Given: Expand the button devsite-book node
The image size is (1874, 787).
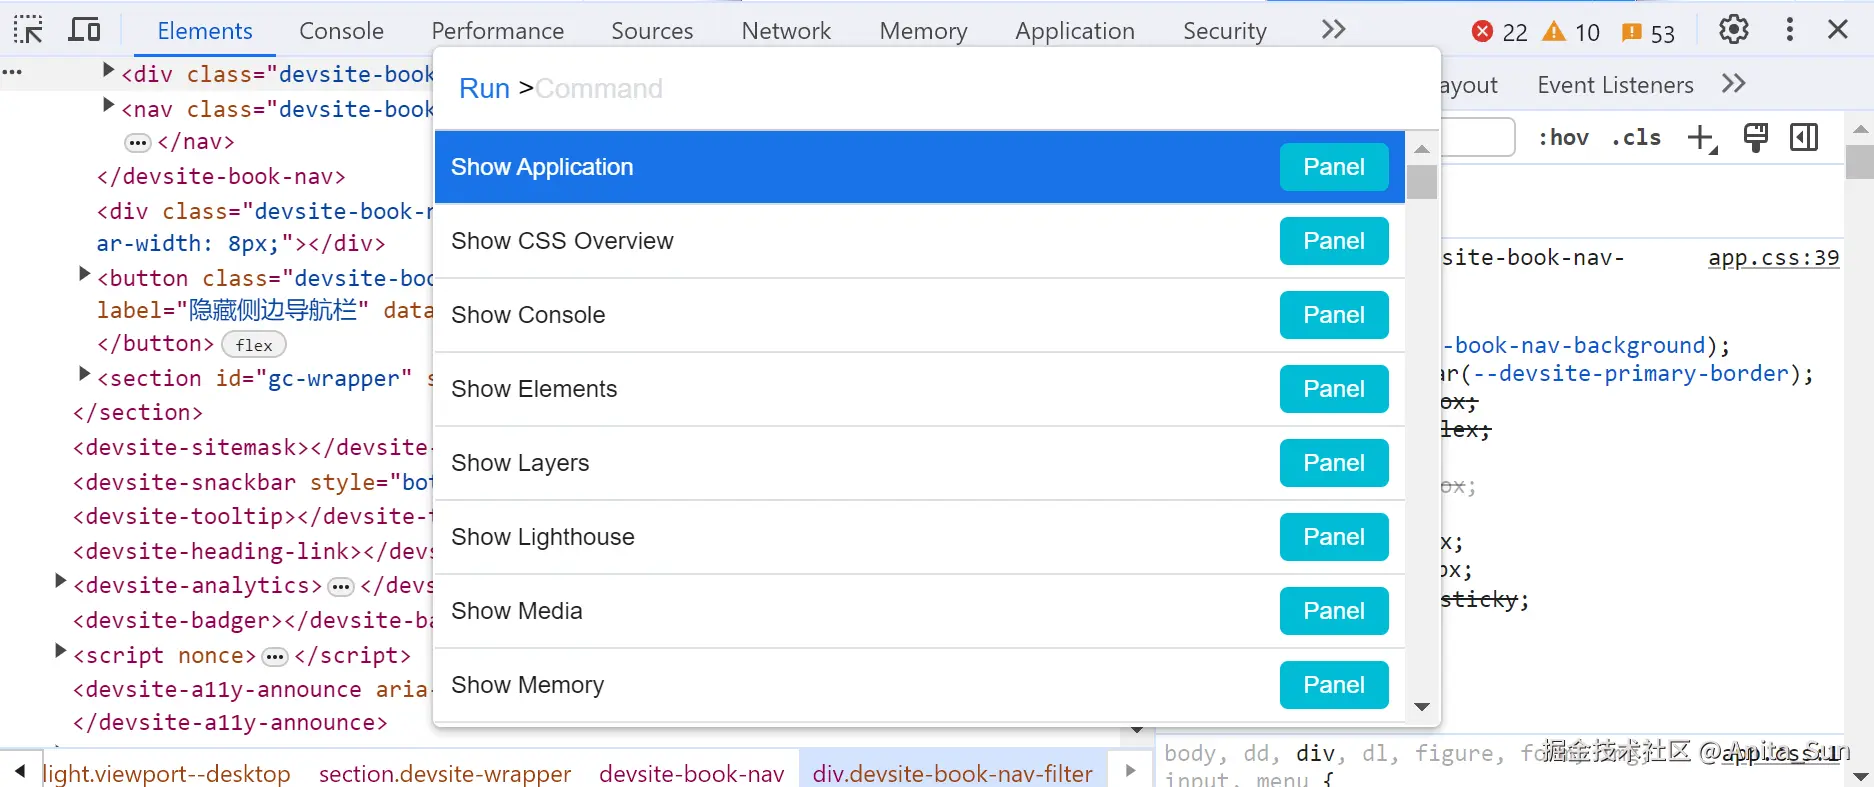Looking at the screenshot, I should [85, 274].
